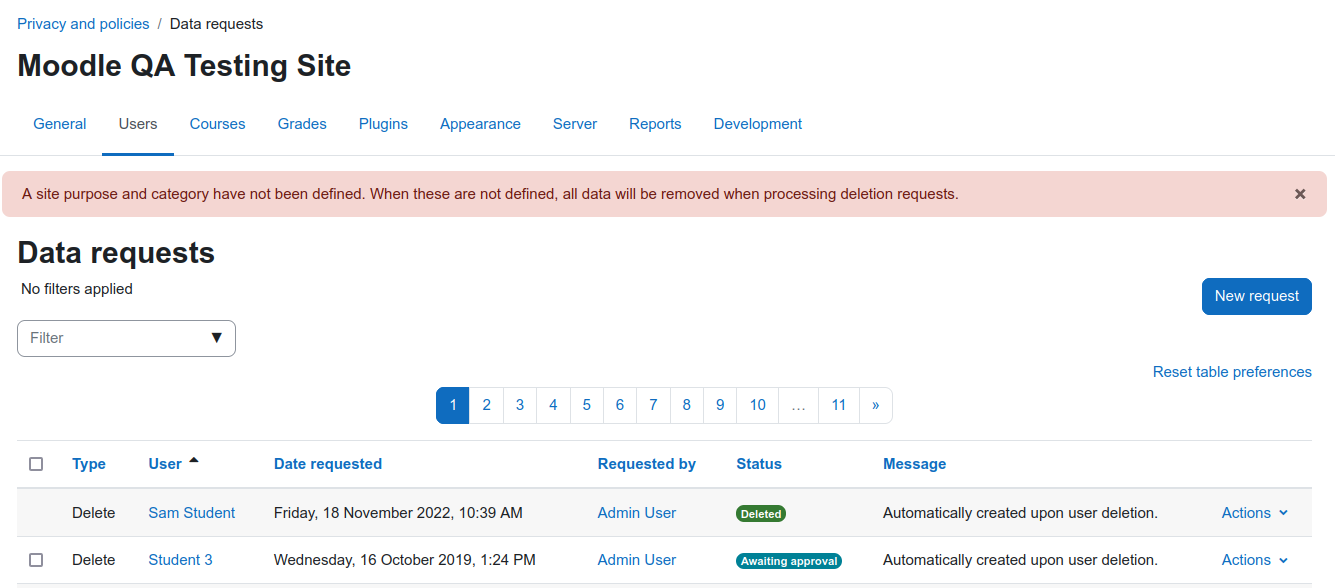Click the User column ascending sort arrow
The height and width of the screenshot is (588, 1338).
point(194,461)
